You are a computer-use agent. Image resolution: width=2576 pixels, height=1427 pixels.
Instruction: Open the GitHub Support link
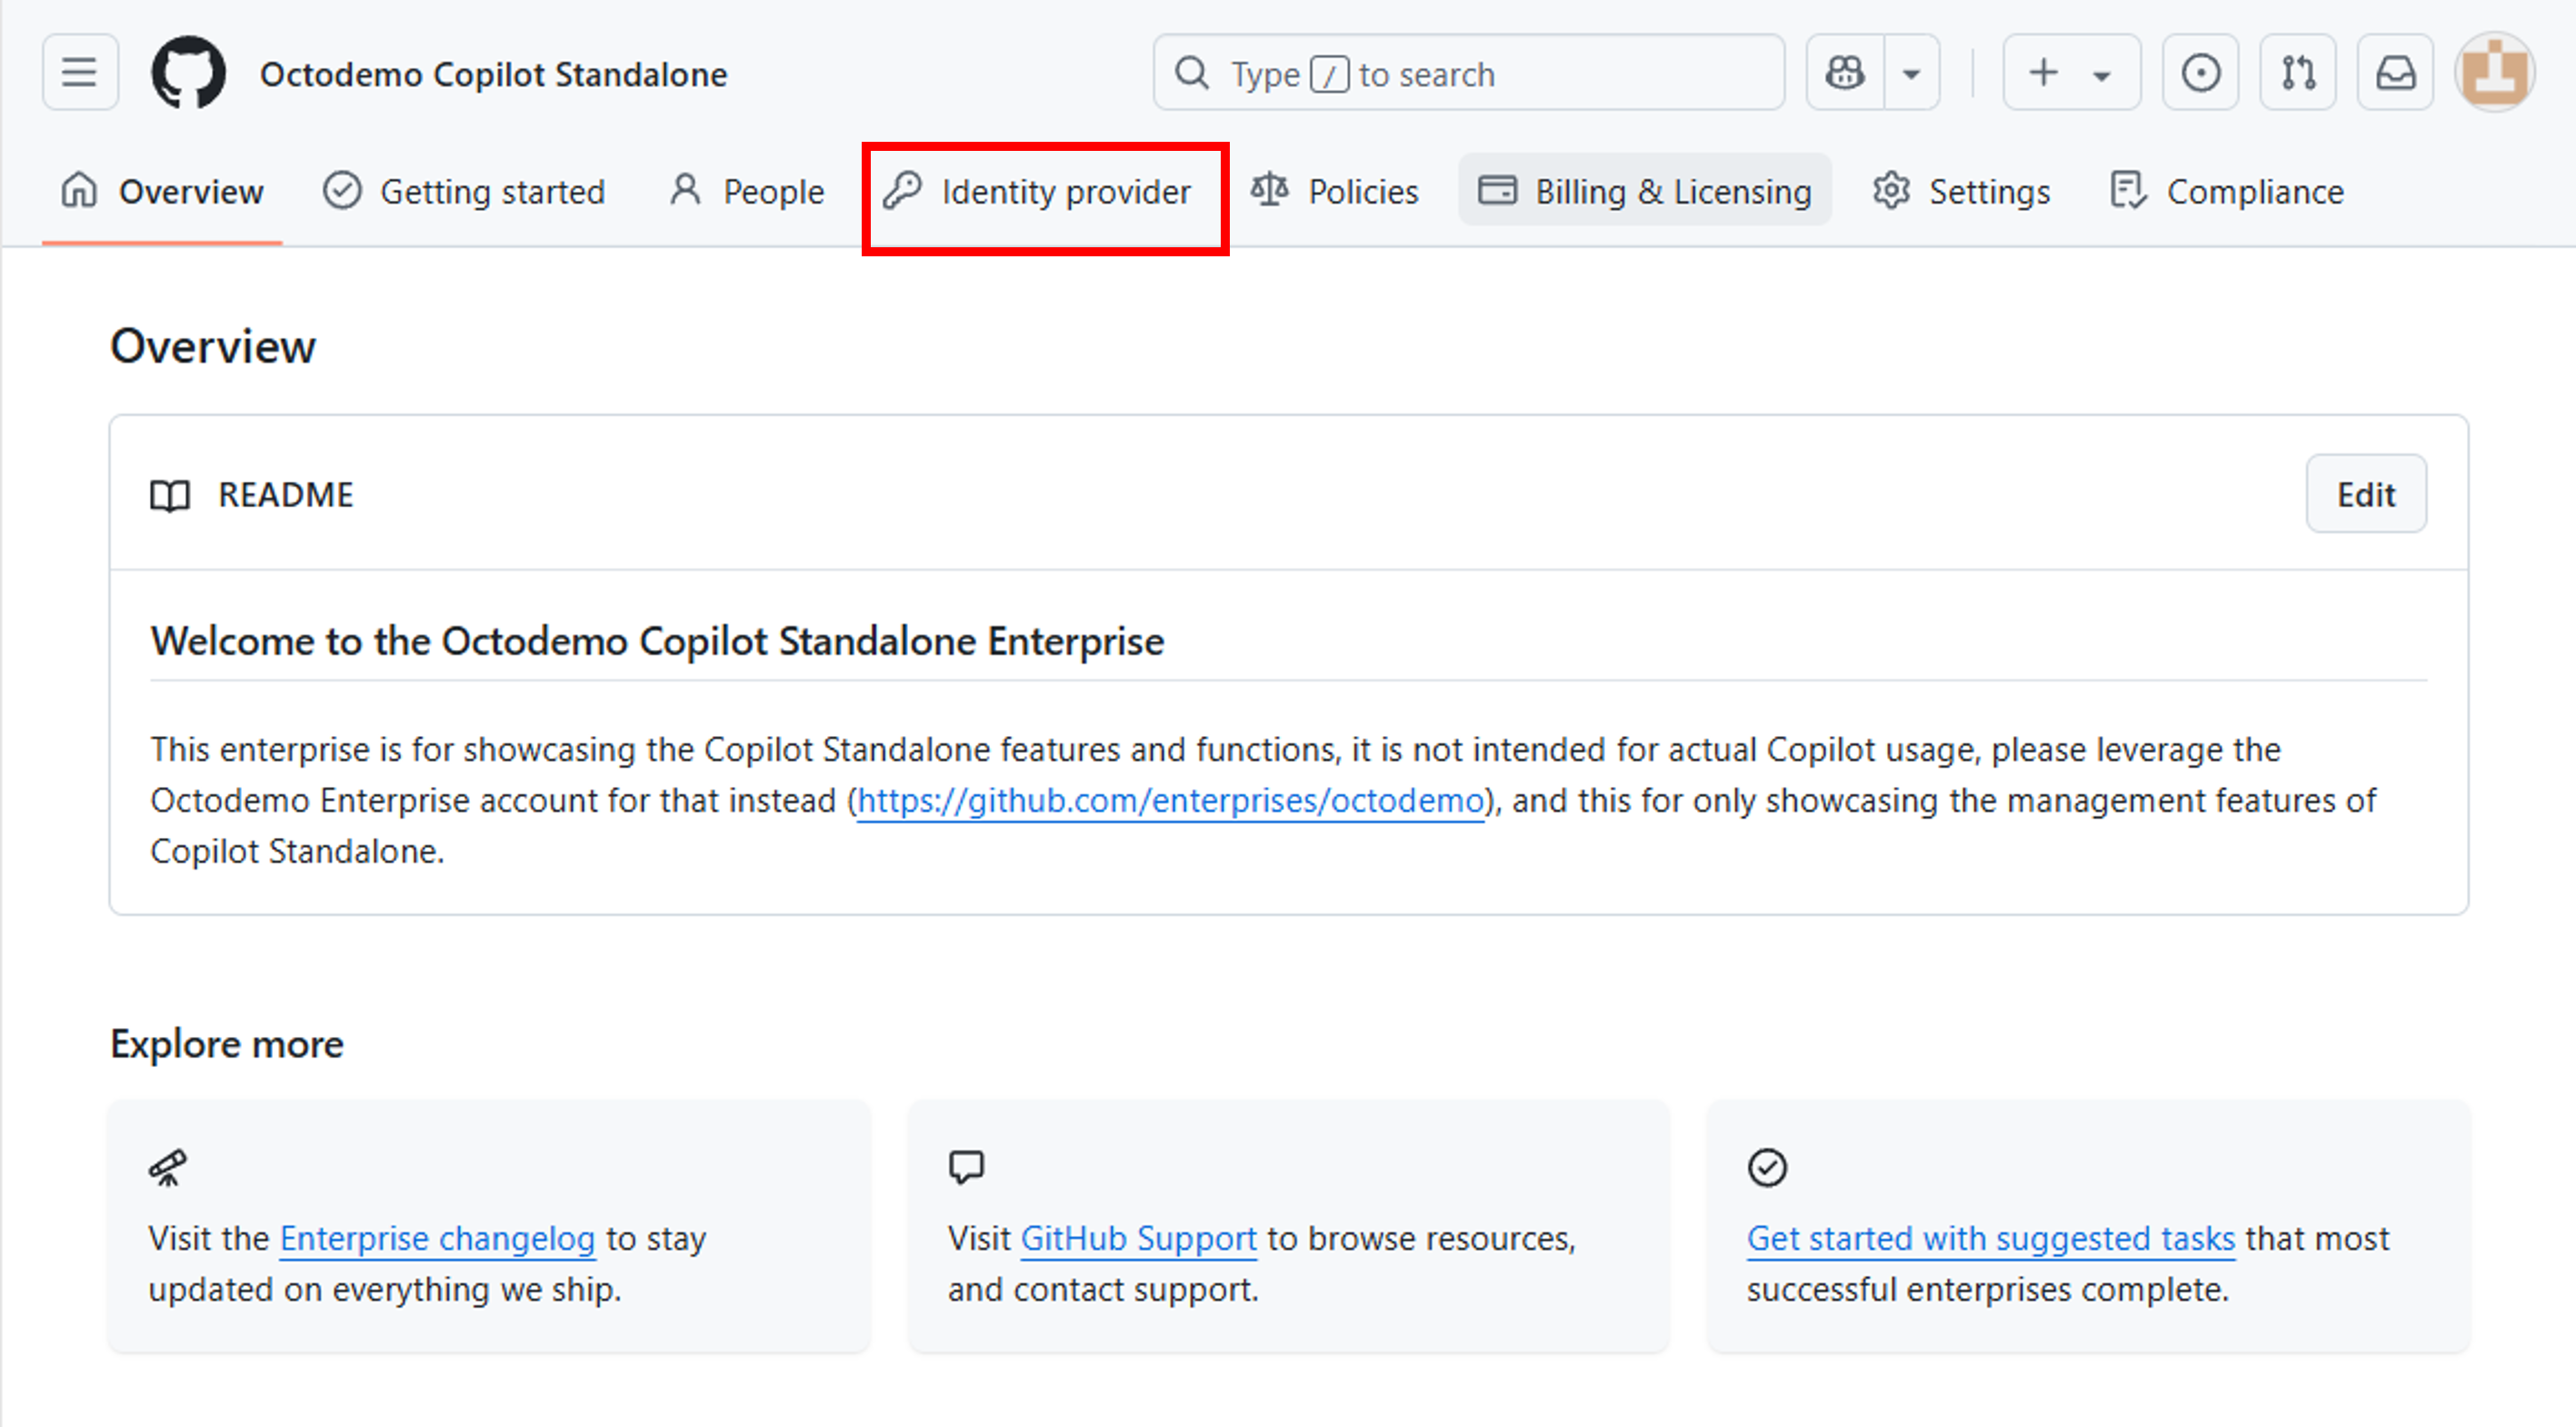tap(1138, 1239)
